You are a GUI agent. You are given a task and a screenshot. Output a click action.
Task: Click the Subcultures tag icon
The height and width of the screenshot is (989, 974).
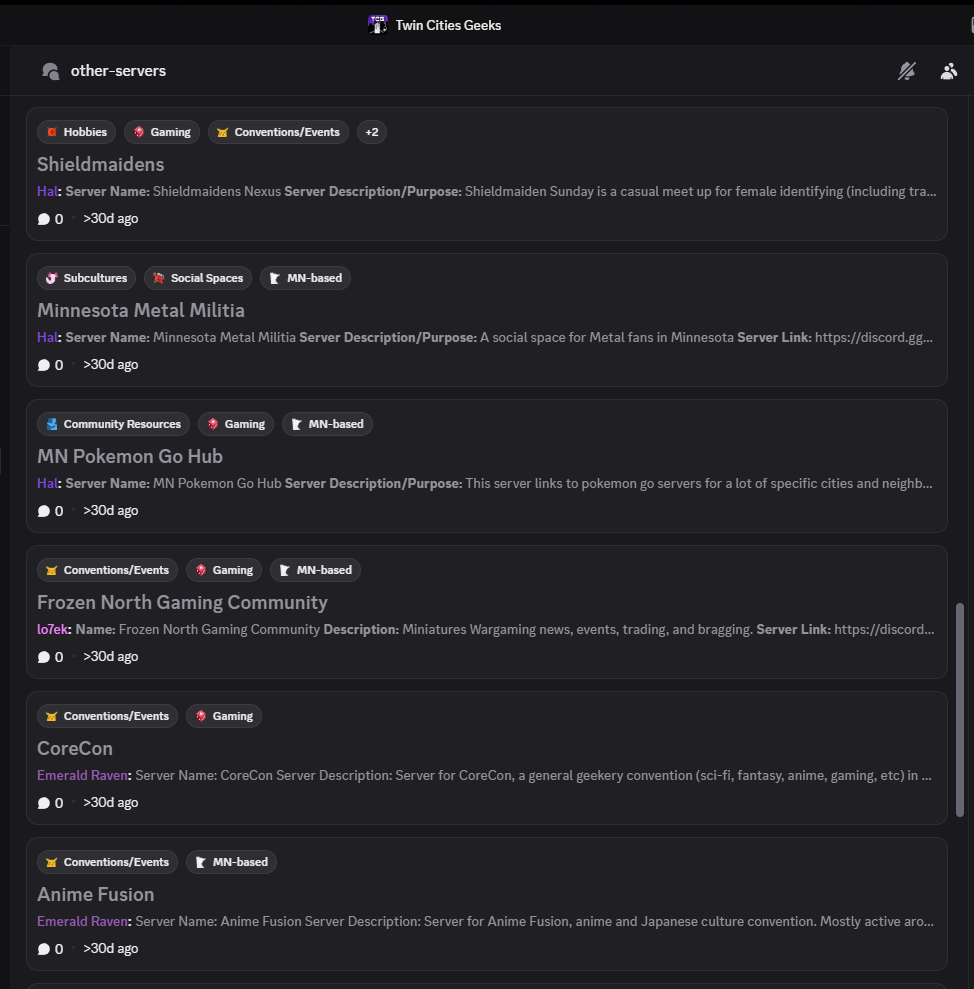click(x=51, y=278)
